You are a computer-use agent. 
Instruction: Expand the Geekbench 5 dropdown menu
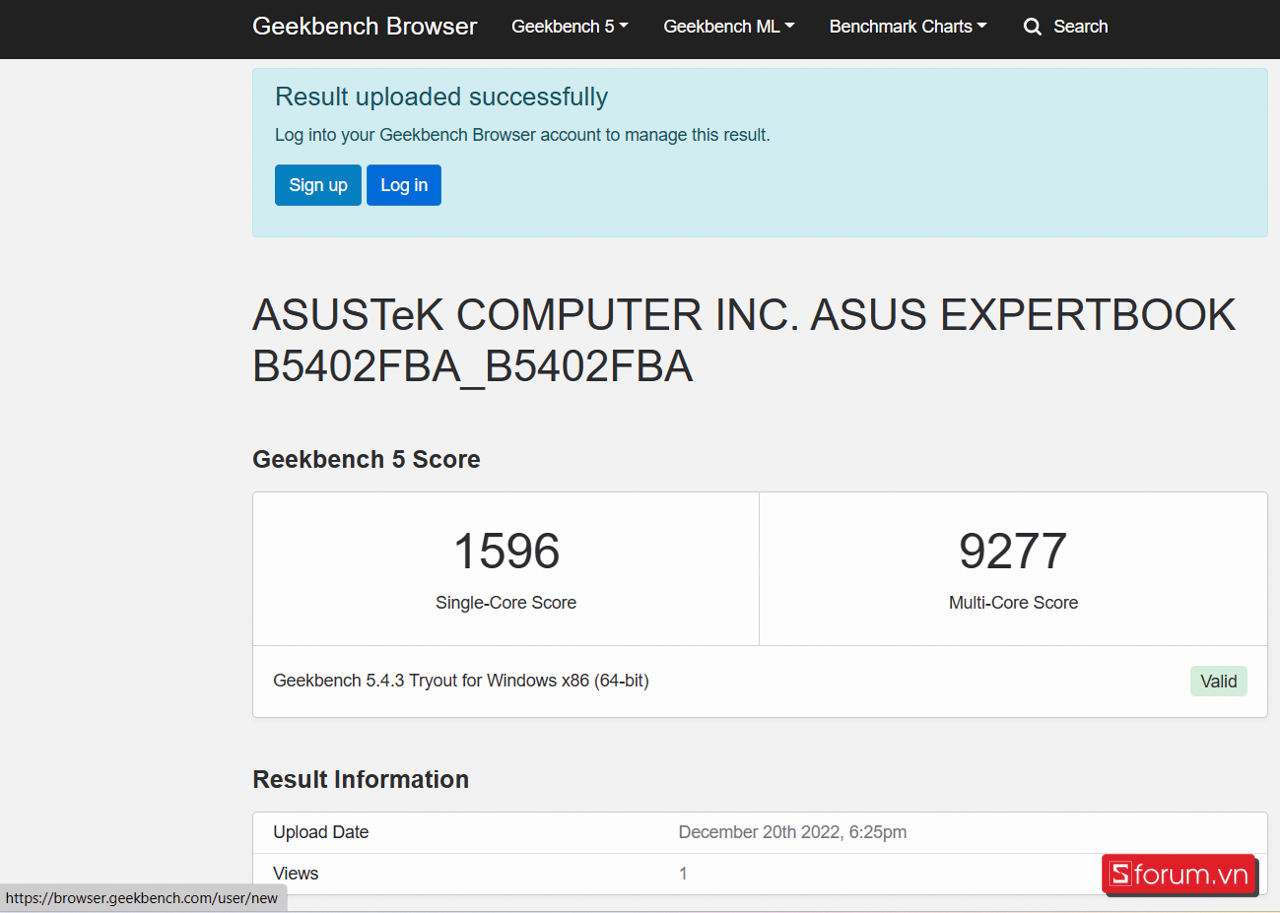tap(570, 27)
